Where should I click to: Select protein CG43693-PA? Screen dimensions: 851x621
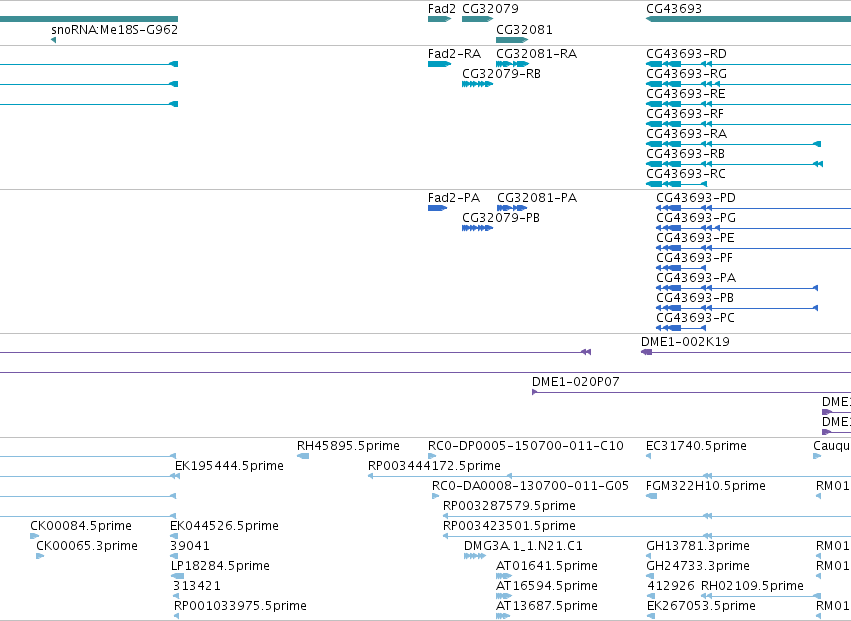[x=696, y=278]
